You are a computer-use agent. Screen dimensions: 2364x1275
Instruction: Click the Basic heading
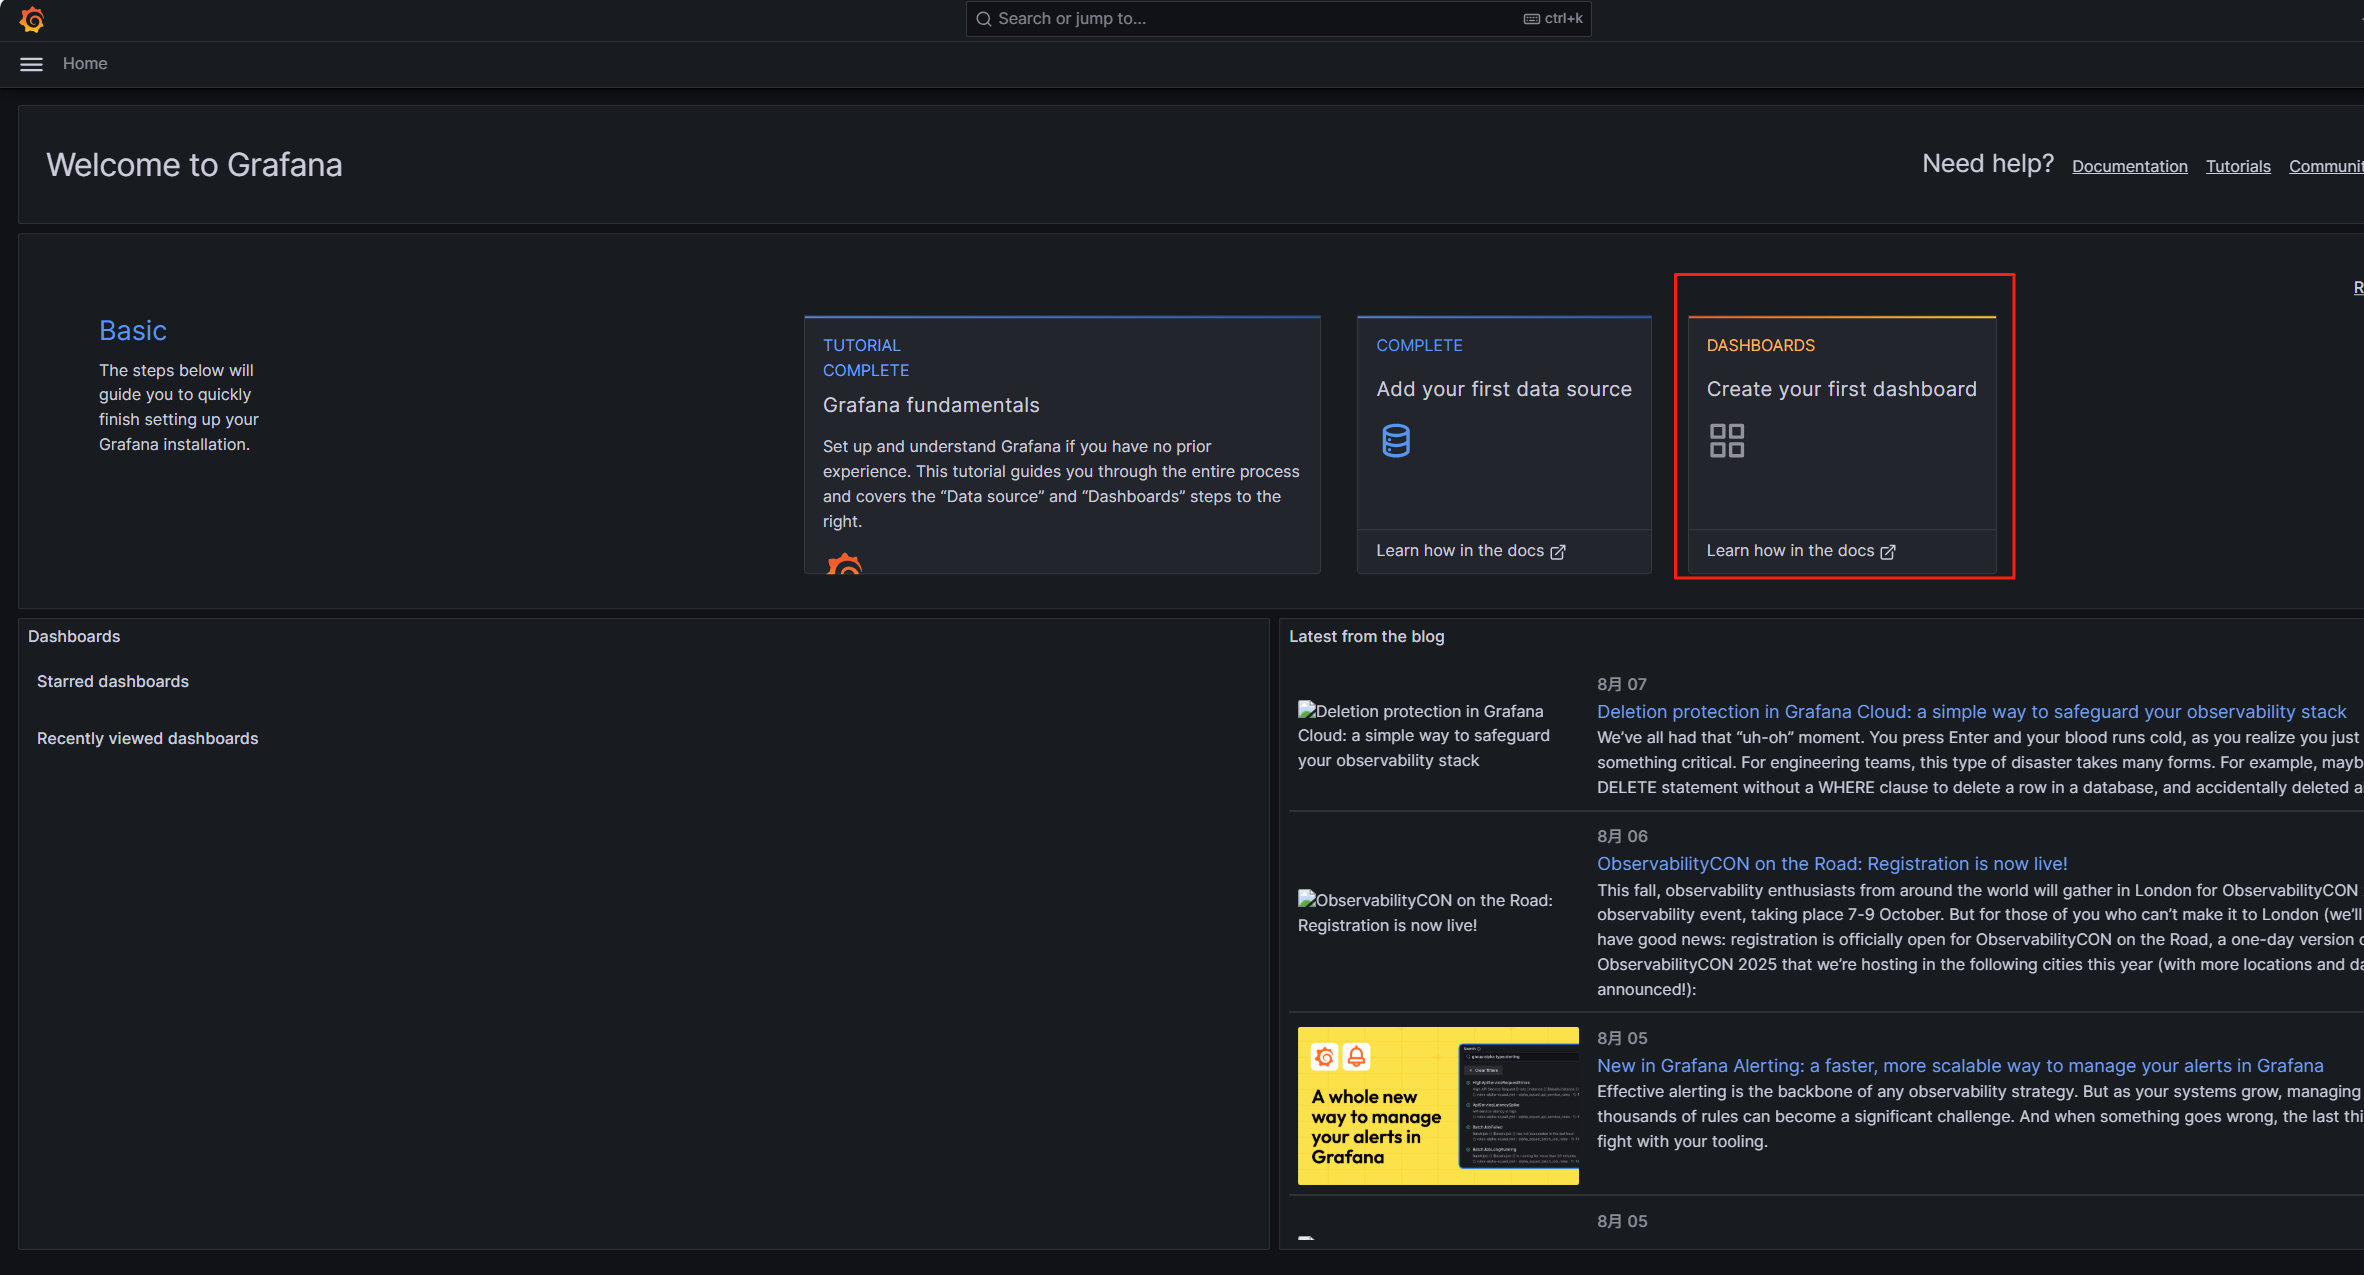[x=133, y=330]
